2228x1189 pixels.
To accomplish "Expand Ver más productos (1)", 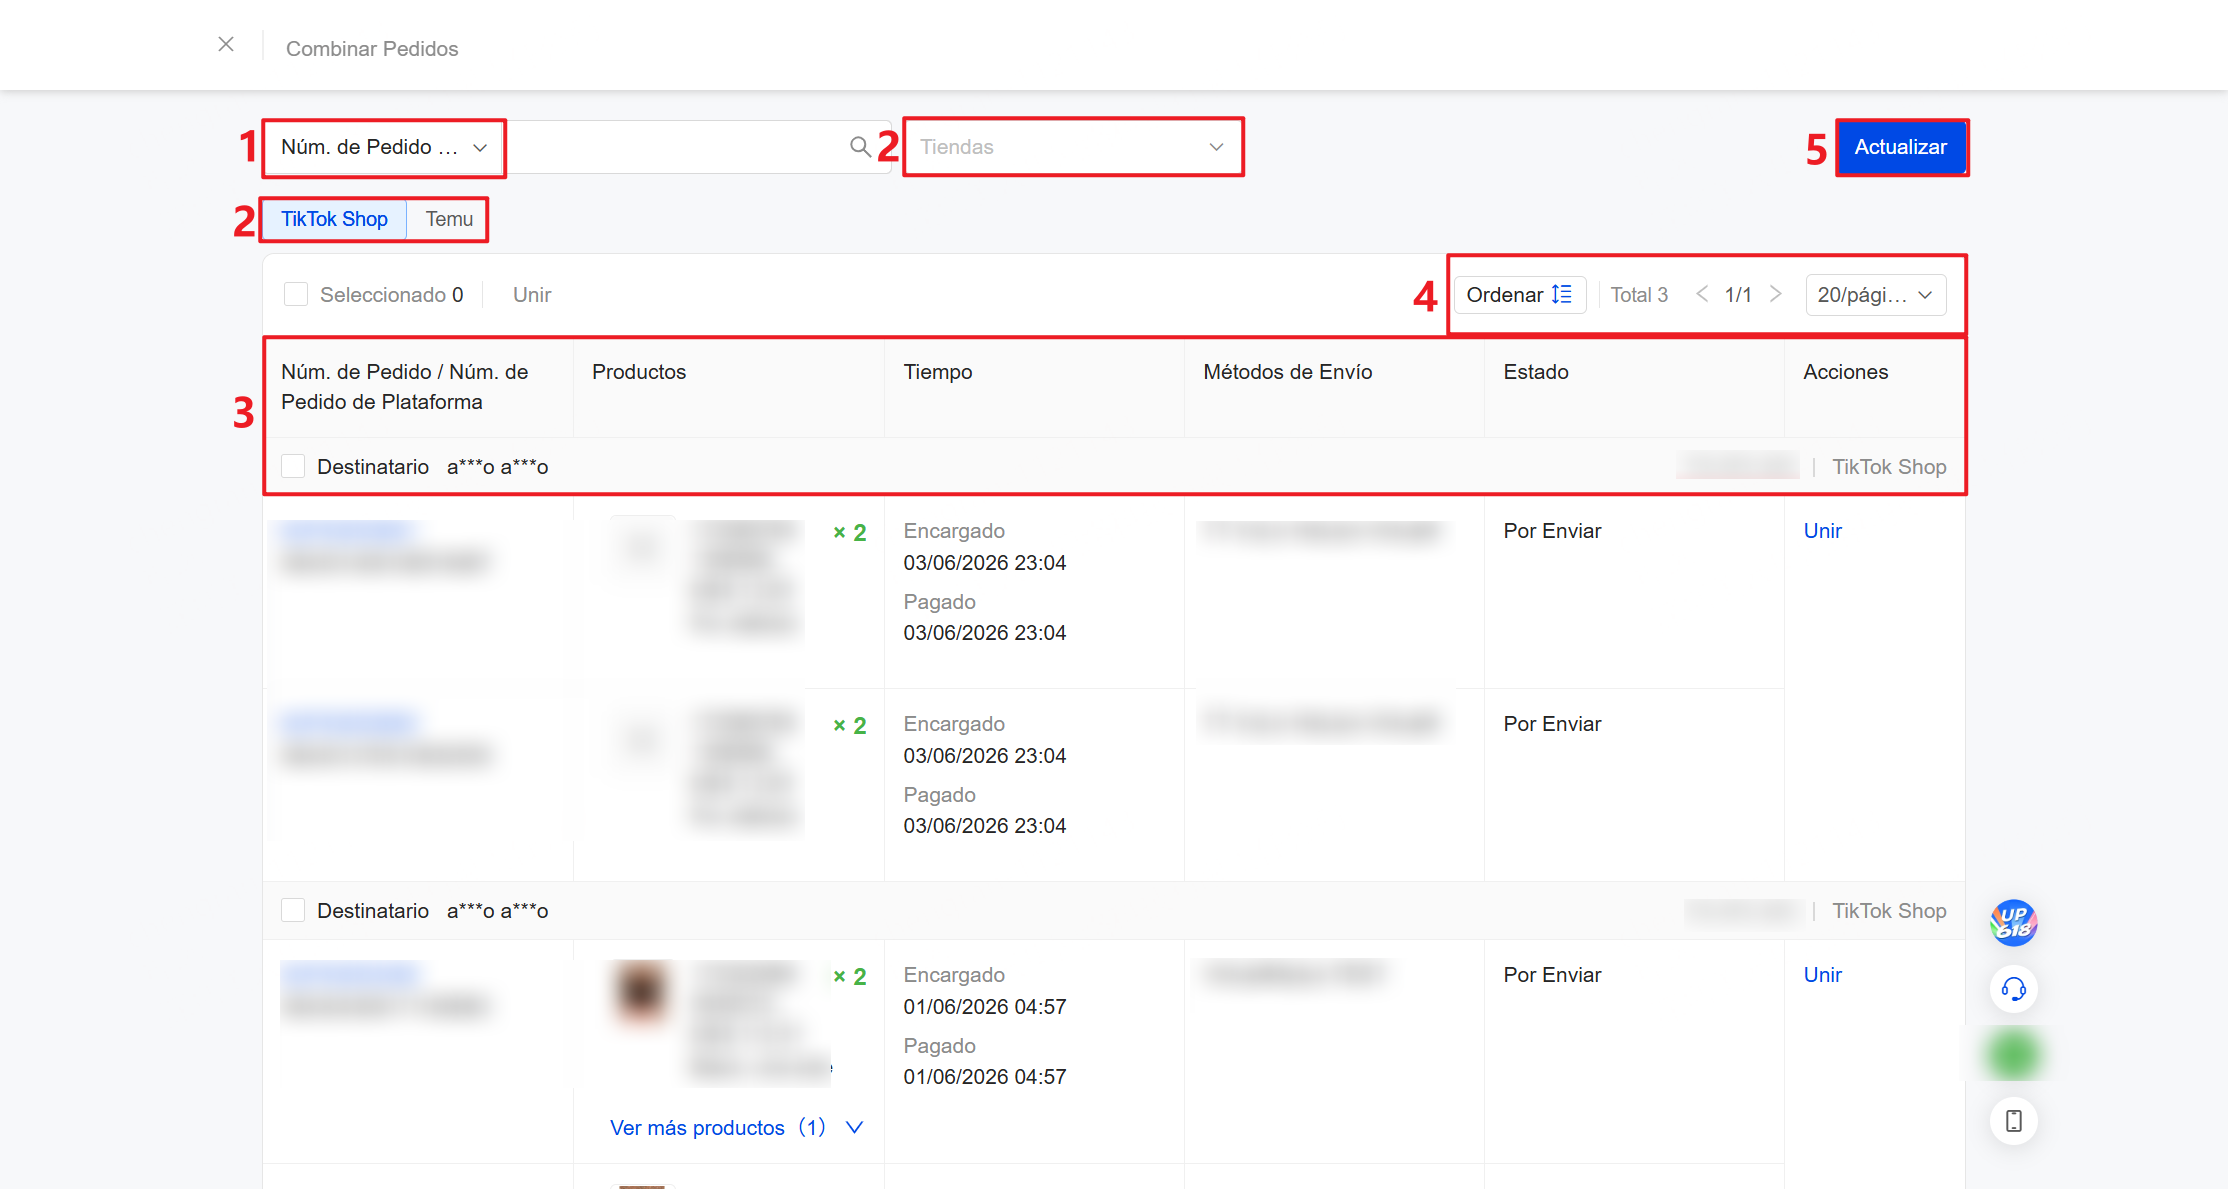I will pos(736,1128).
